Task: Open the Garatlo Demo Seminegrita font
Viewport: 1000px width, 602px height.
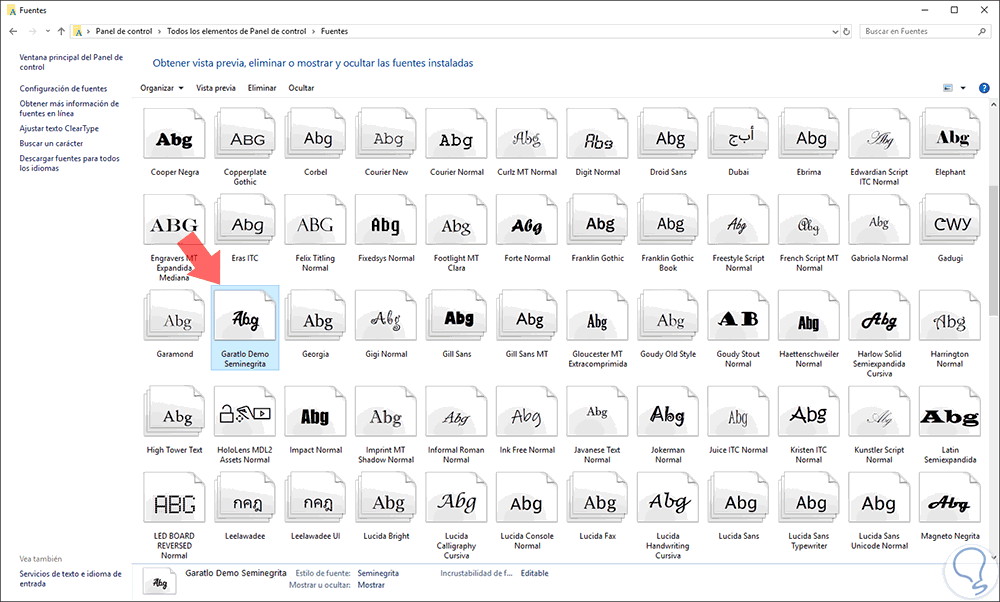Action: click(245, 320)
